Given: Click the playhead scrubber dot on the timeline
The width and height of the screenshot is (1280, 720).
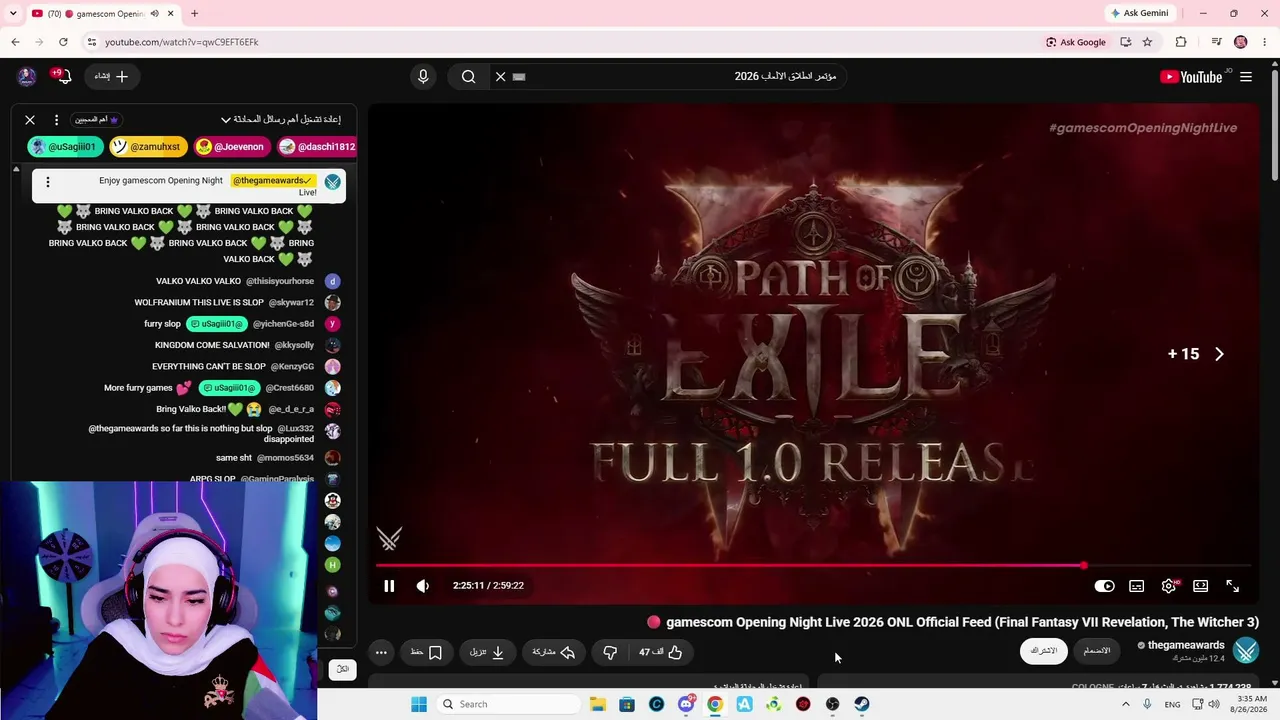Looking at the screenshot, I should pos(1084,566).
